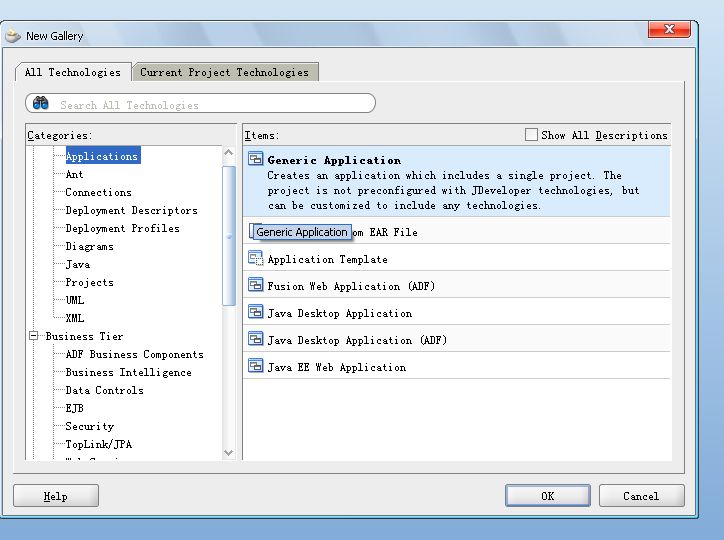Click the Java Desktop Application (ADF) icon
The width and height of the screenshot is (724, 540).
(x=255, y=339)
